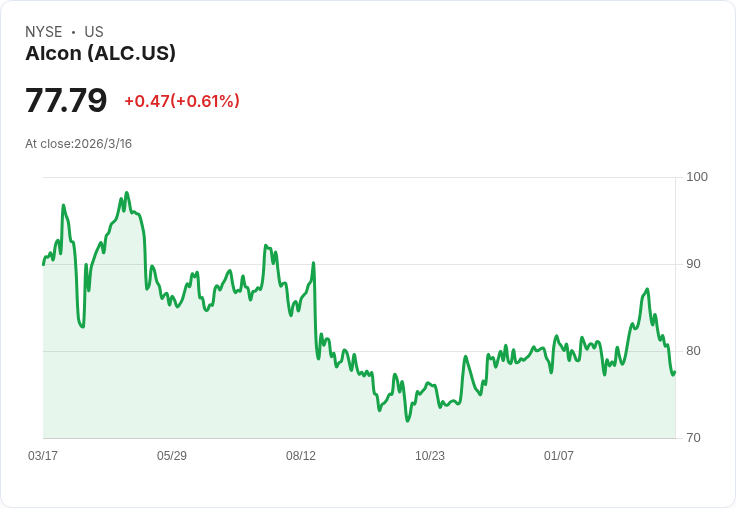Select the 08/12 date on the x-axis
736x508 pixels.
301,456
